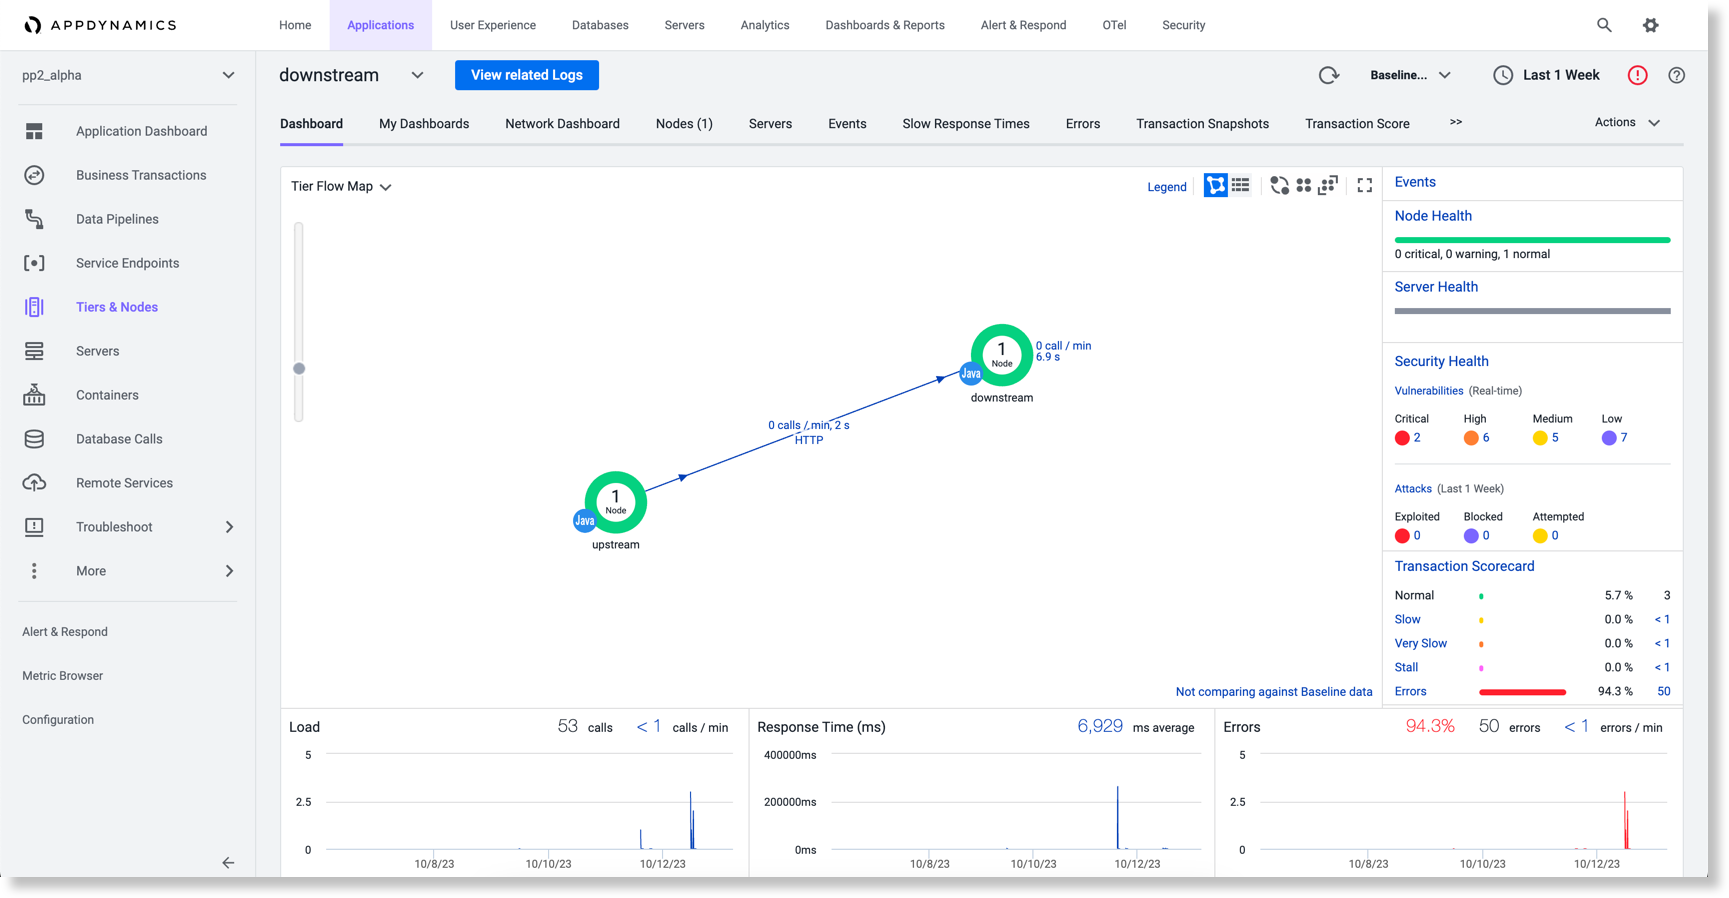Click the Database Calls sidebar icon
The image size is (1729, 898).
click(x=34, y=439)
